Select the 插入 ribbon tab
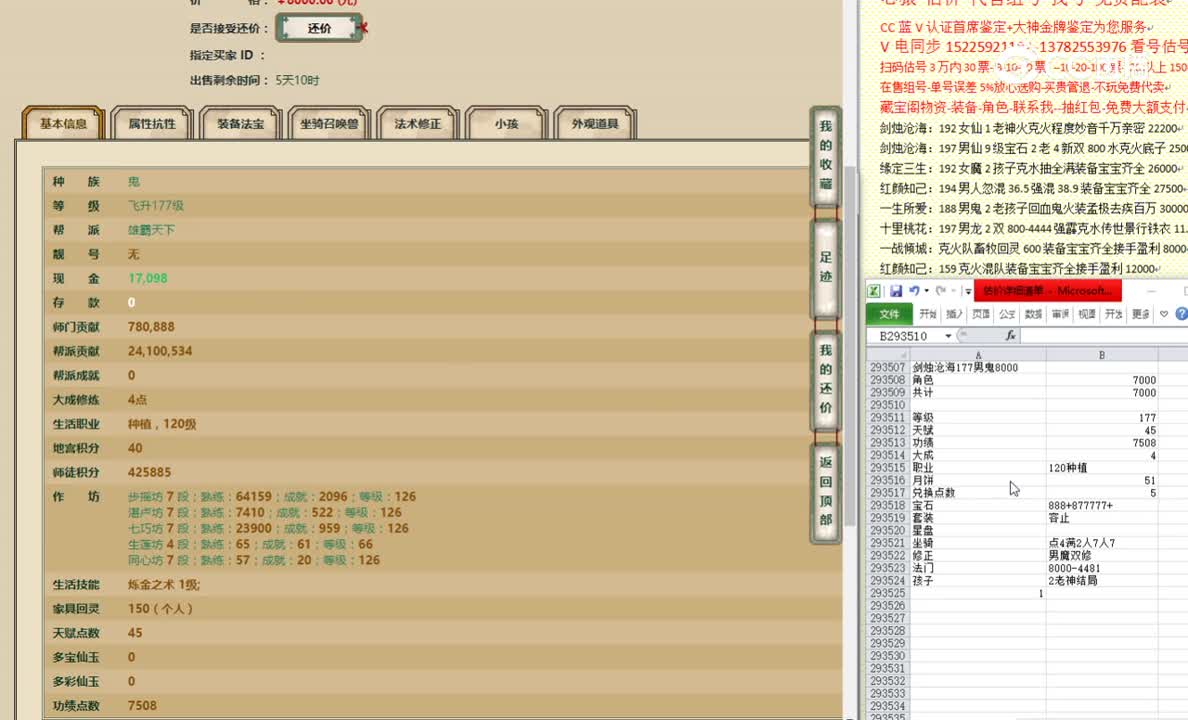The height and width of the screenshot is (720, 1188). [x=954, y=313]
